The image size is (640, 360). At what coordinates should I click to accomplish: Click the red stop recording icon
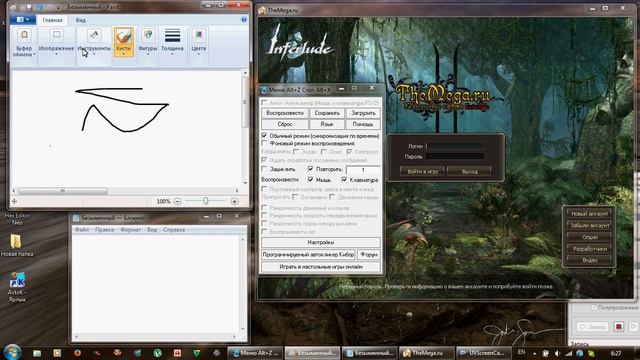coord(618,327)
